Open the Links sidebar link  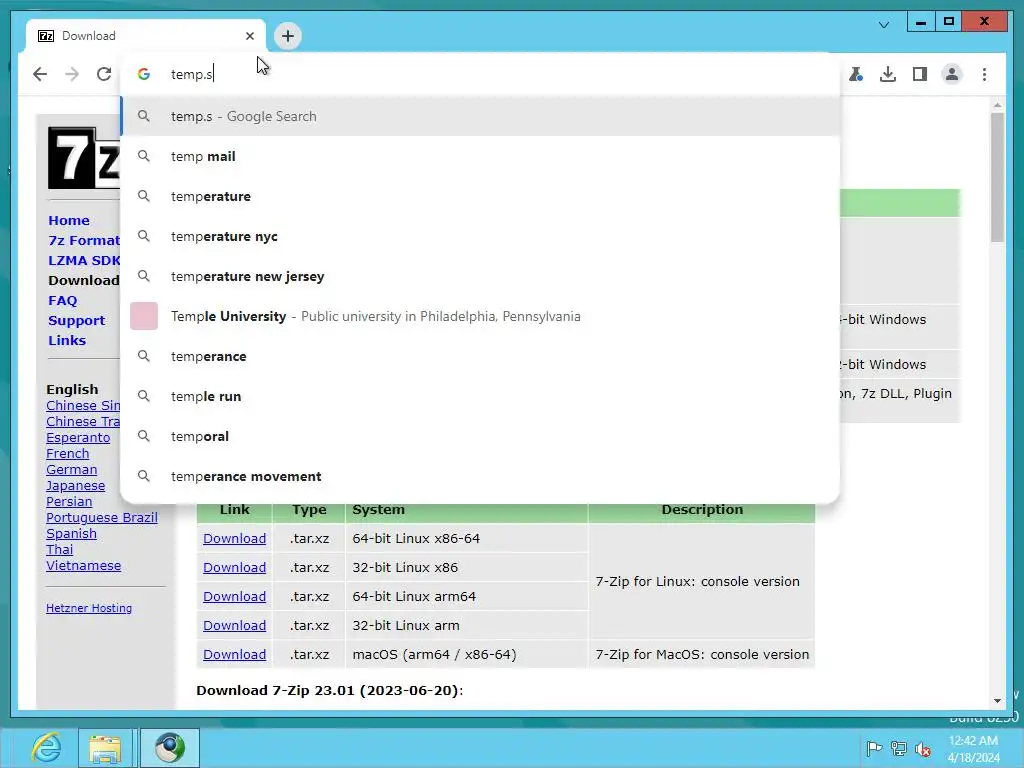click(x=67, y=341)
